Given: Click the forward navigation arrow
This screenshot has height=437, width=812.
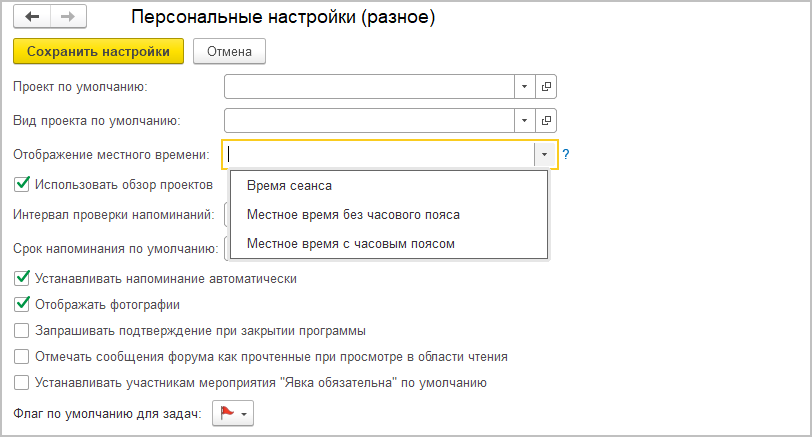Looking at the screenshot, I should (x=68, y=18).
